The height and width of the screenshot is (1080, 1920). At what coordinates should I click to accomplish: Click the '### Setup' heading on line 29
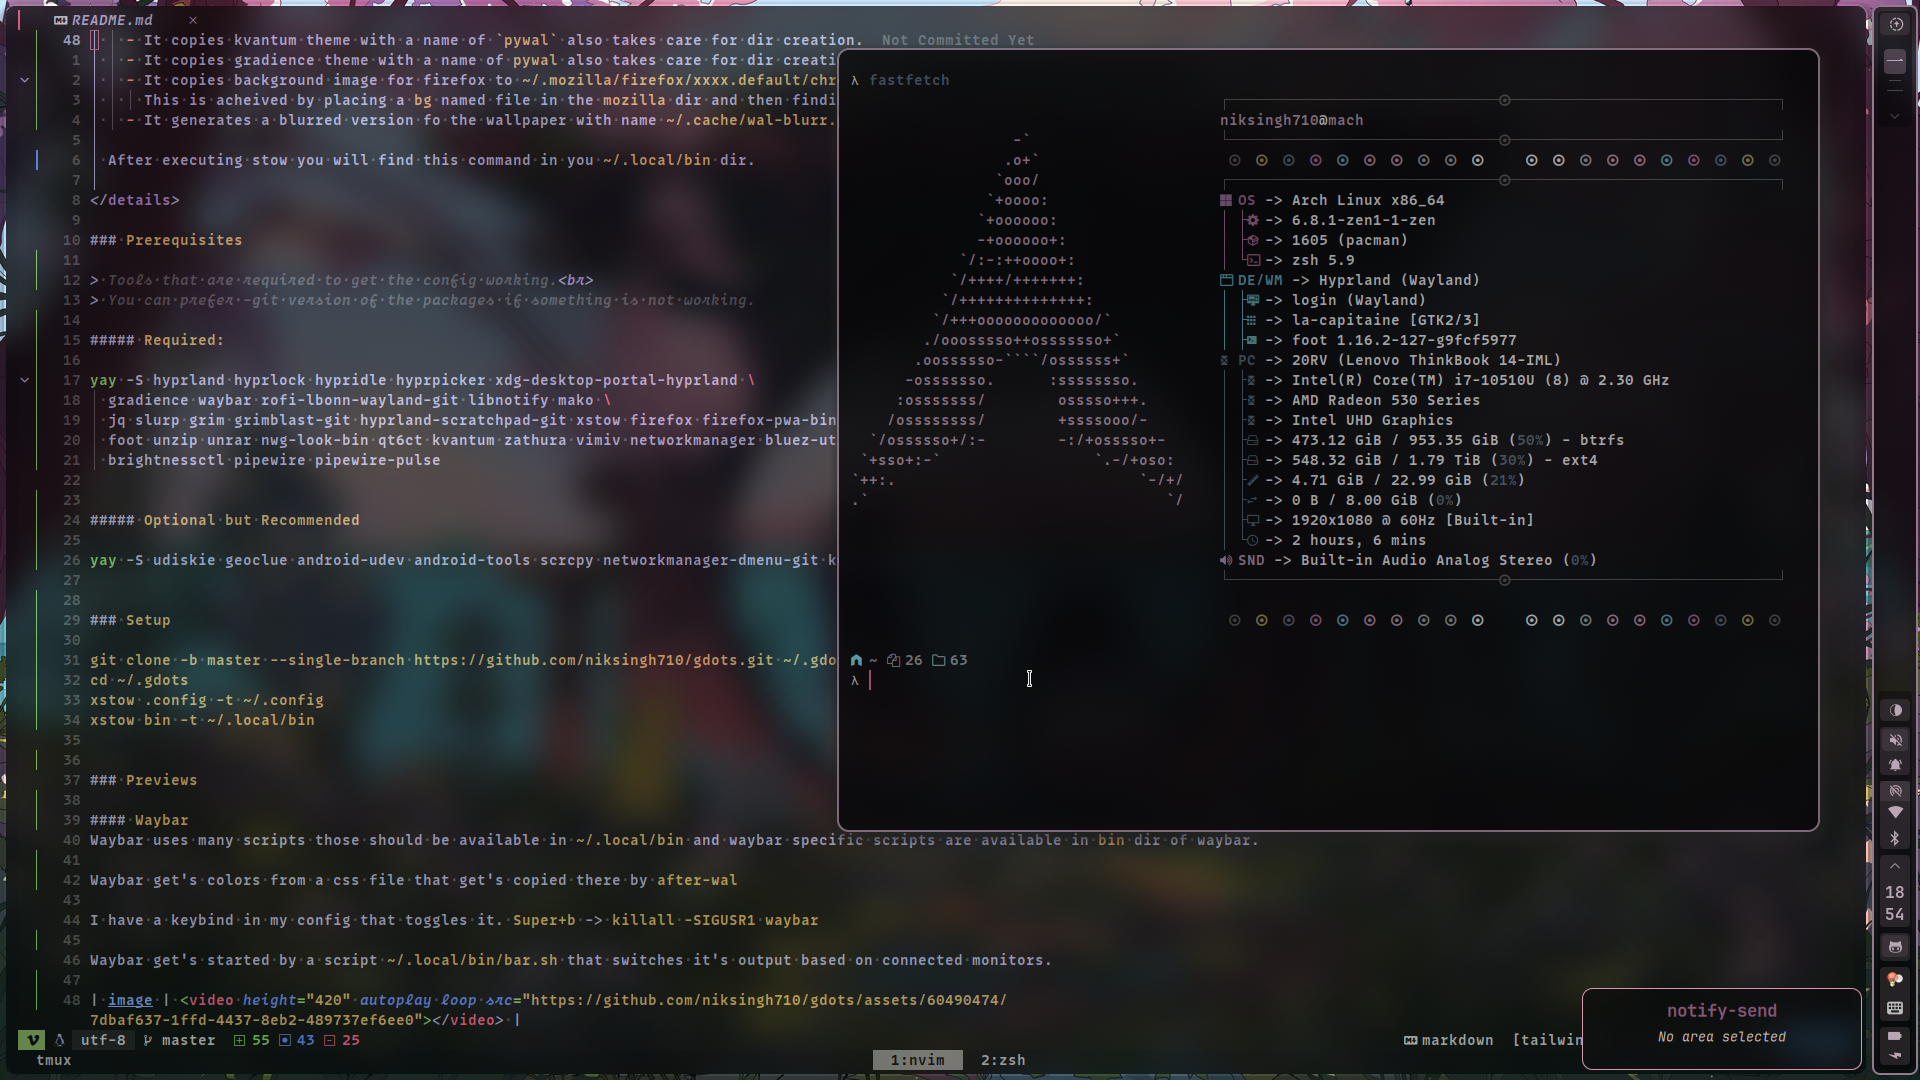[x=130, y=620]
